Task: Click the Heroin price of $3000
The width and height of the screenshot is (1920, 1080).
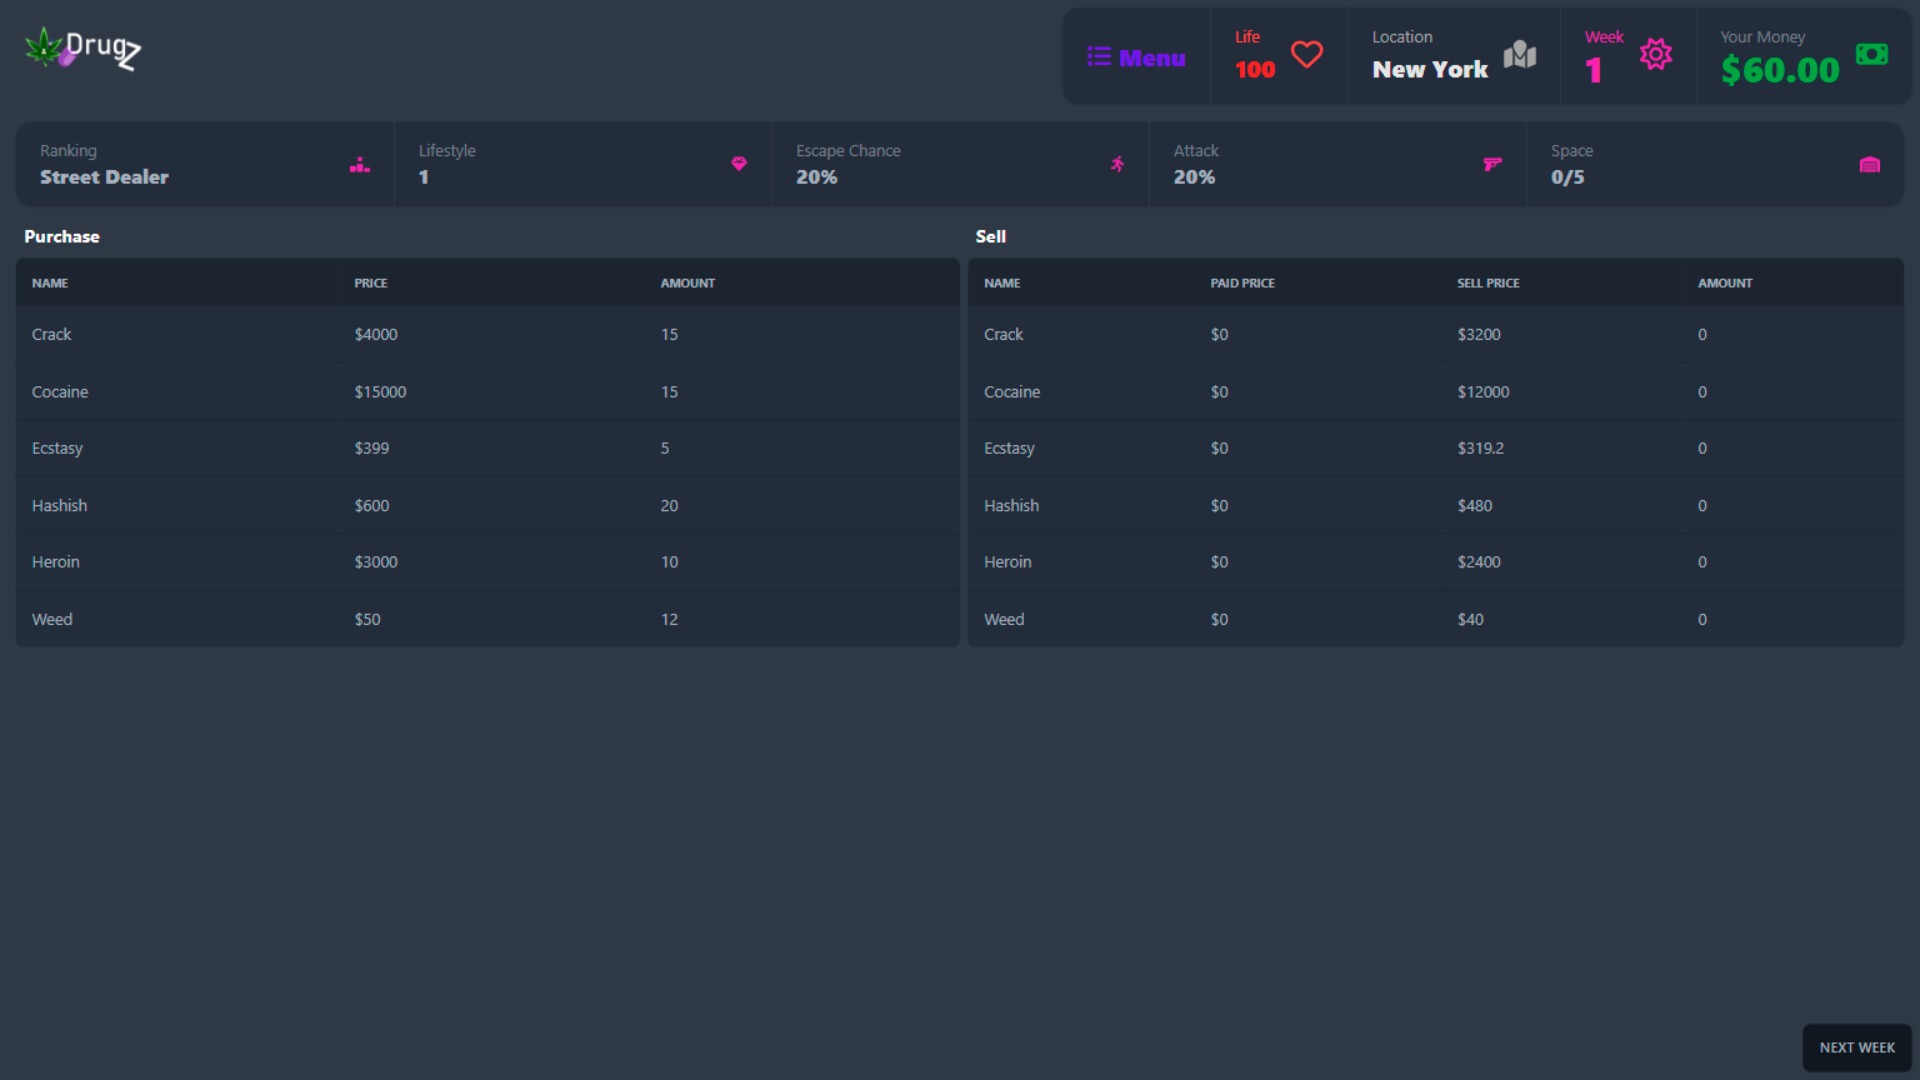Action: 376,561
